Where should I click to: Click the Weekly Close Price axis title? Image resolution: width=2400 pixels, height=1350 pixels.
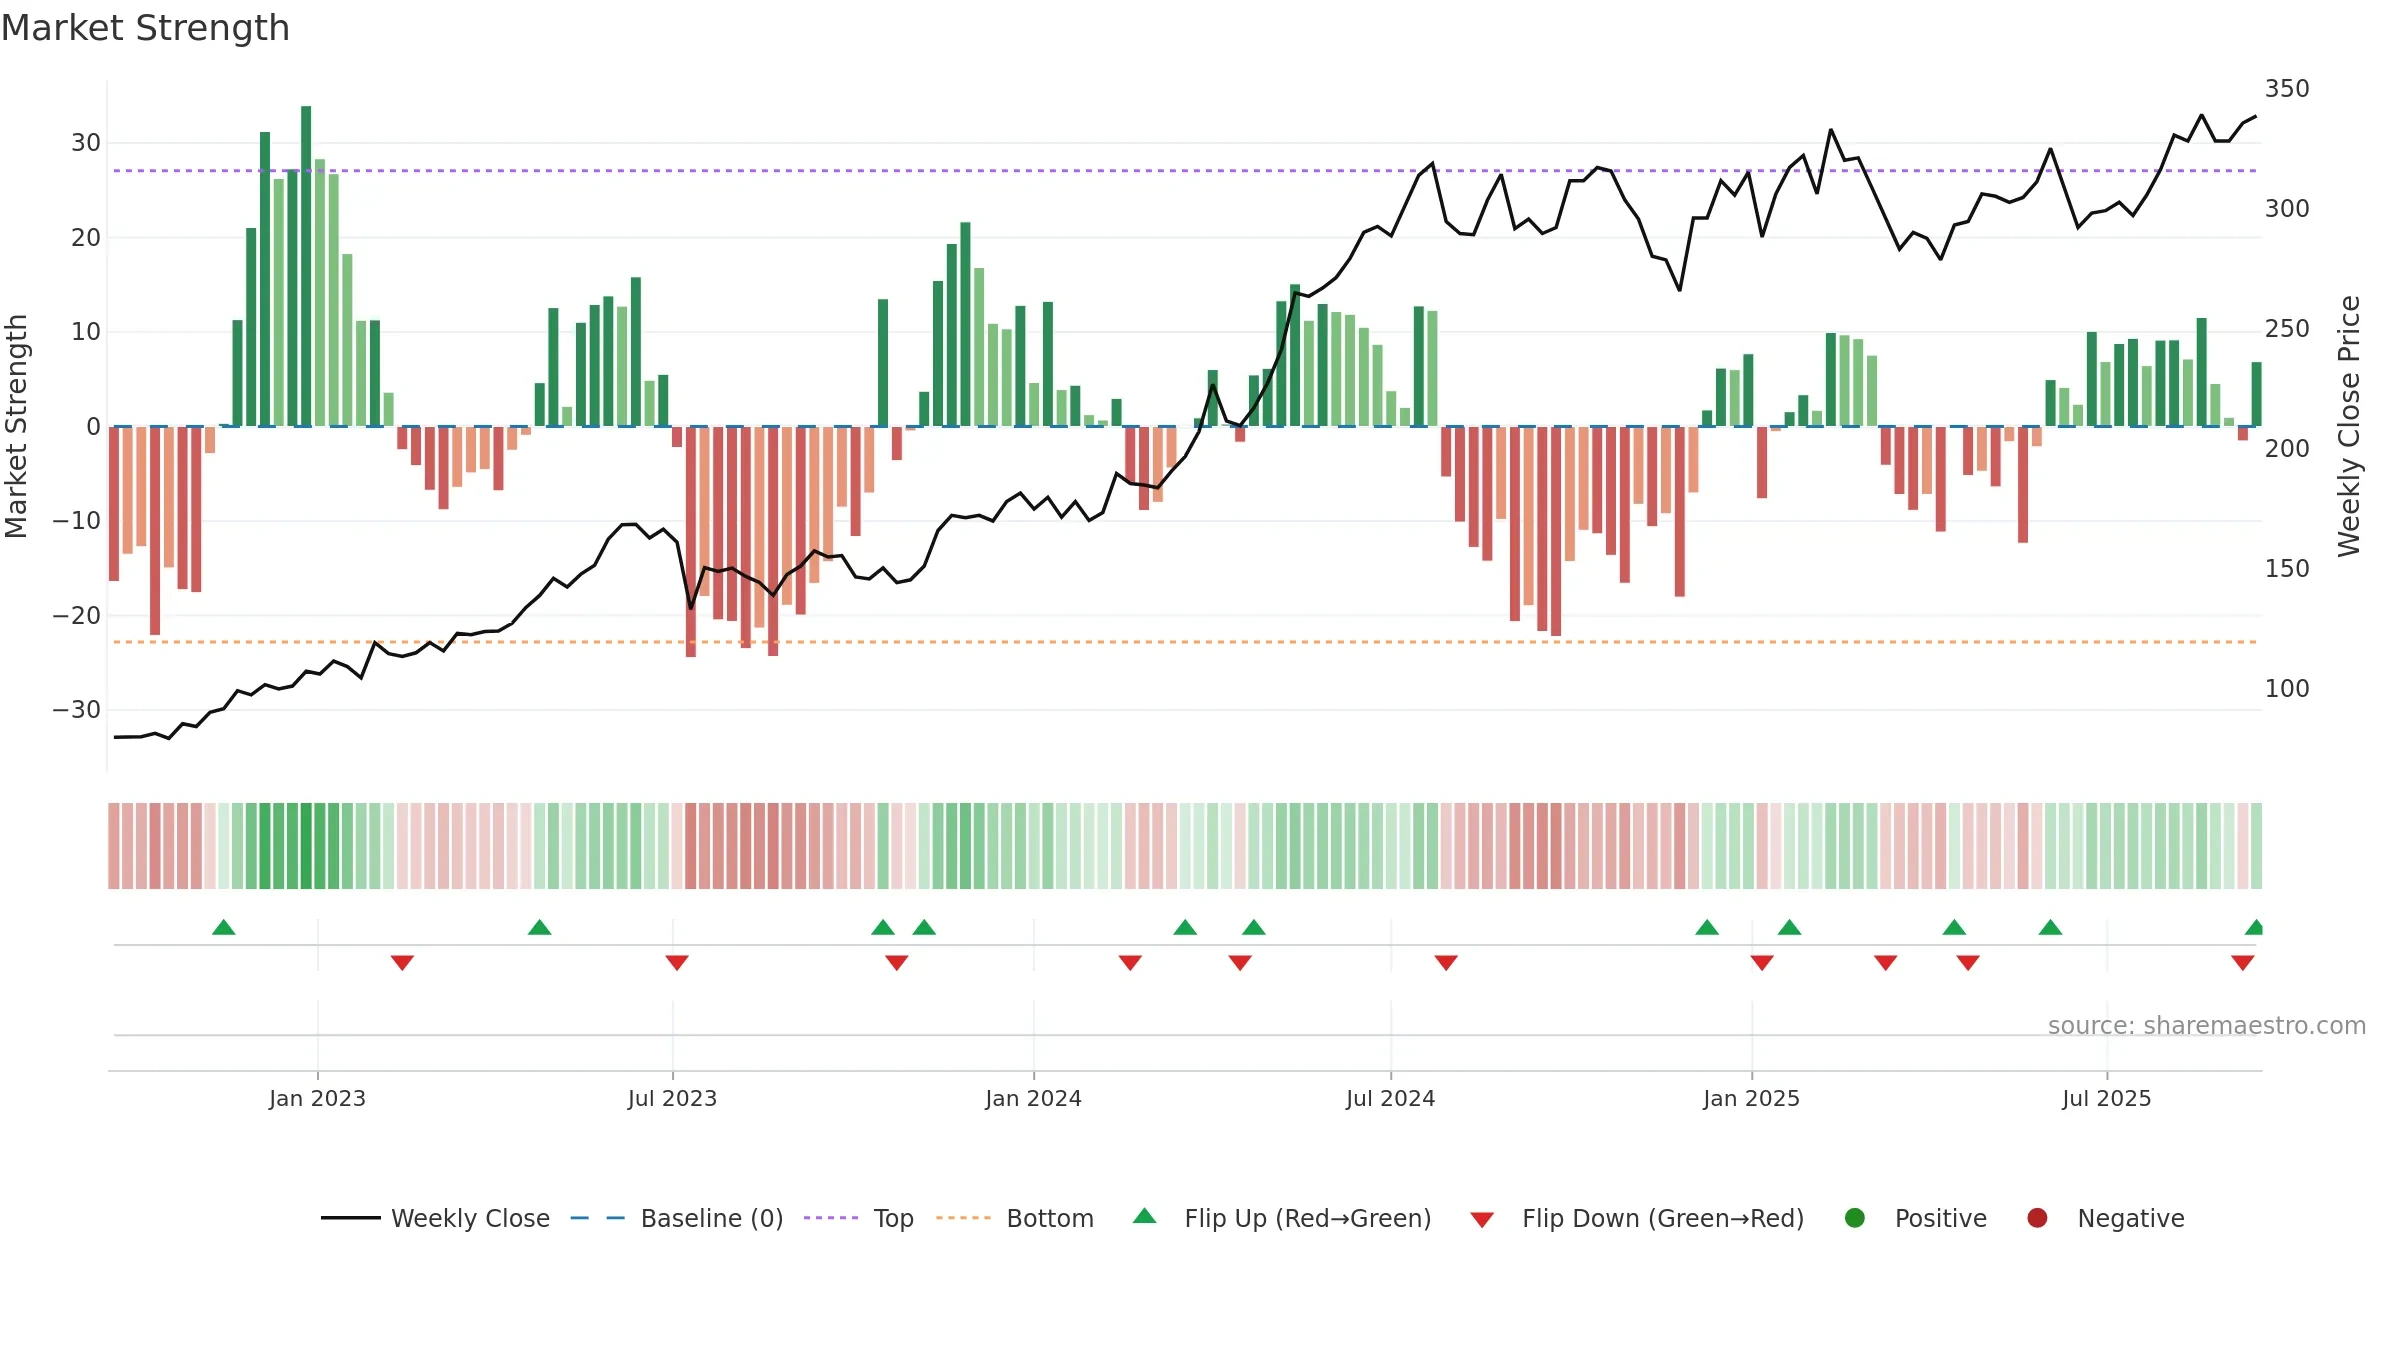[x=2349, y=426]
